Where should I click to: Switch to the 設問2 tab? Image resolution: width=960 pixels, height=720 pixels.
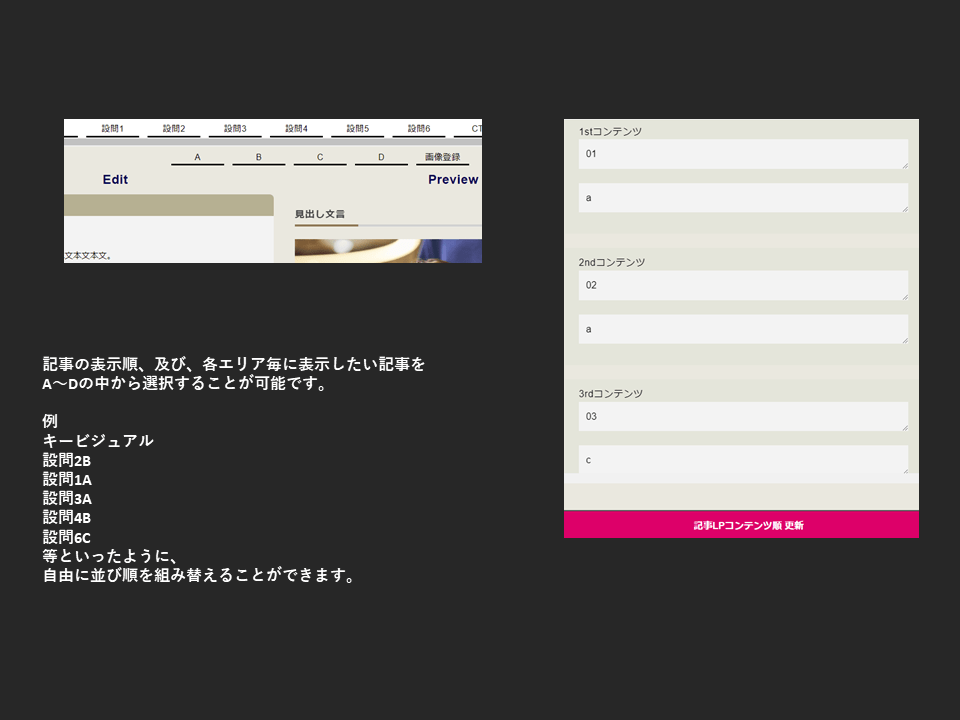coord(174,129)
